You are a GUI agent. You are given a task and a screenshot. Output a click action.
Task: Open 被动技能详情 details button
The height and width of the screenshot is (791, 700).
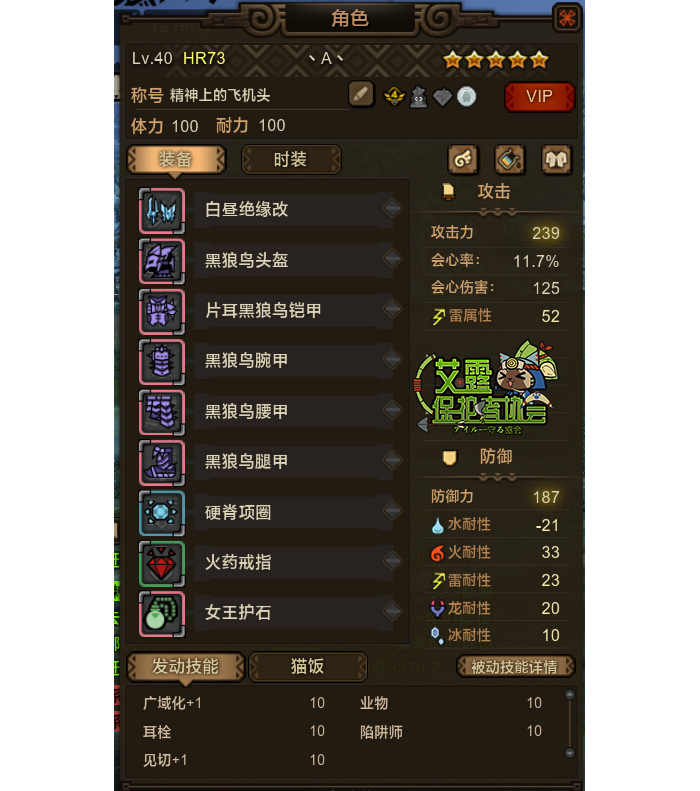coord(515,667)
